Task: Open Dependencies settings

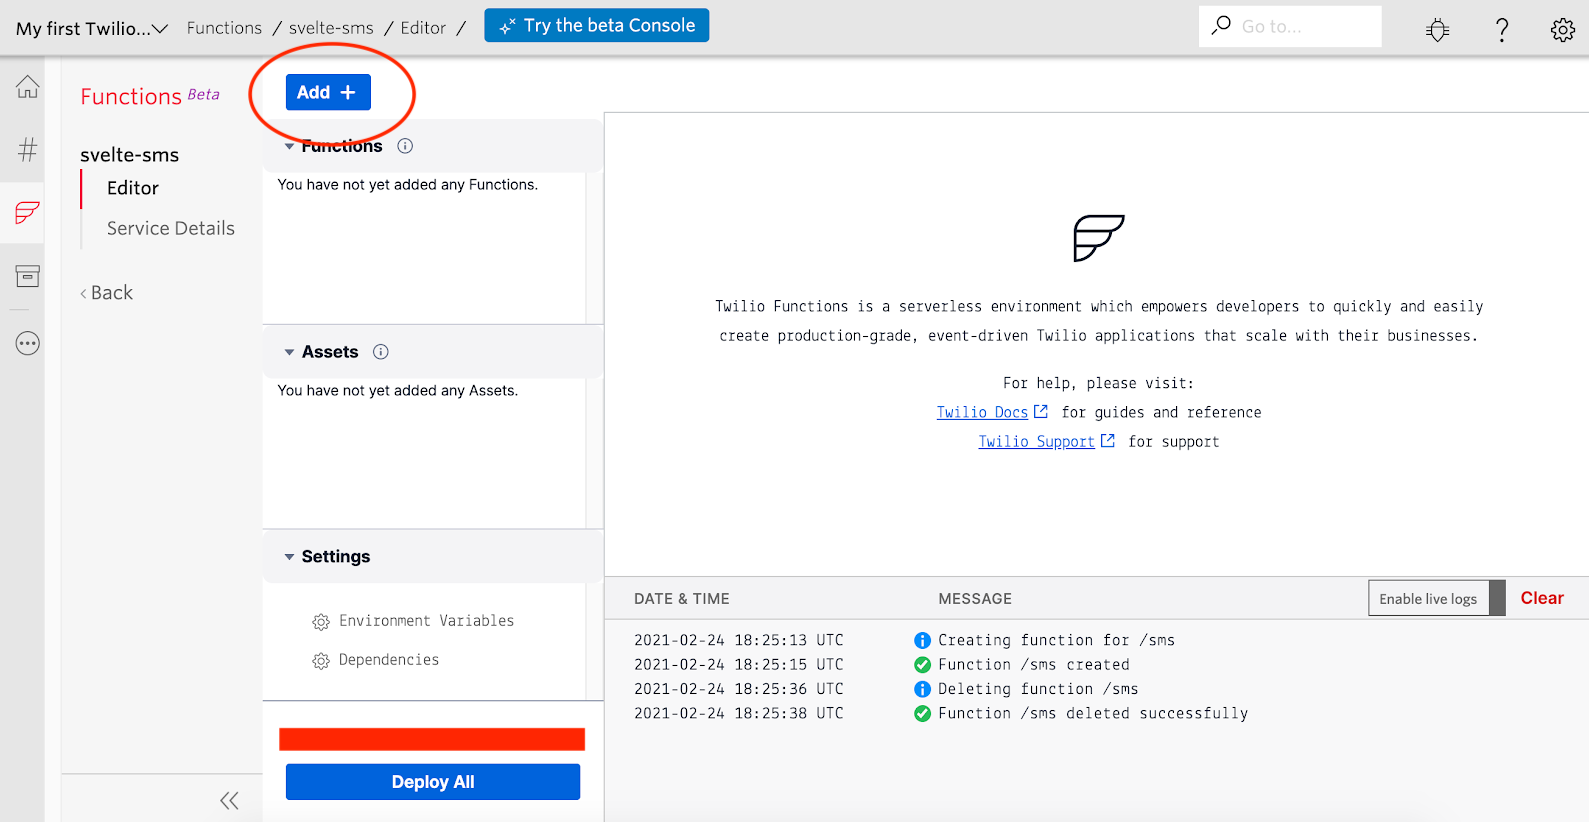Action: (389, 660)
